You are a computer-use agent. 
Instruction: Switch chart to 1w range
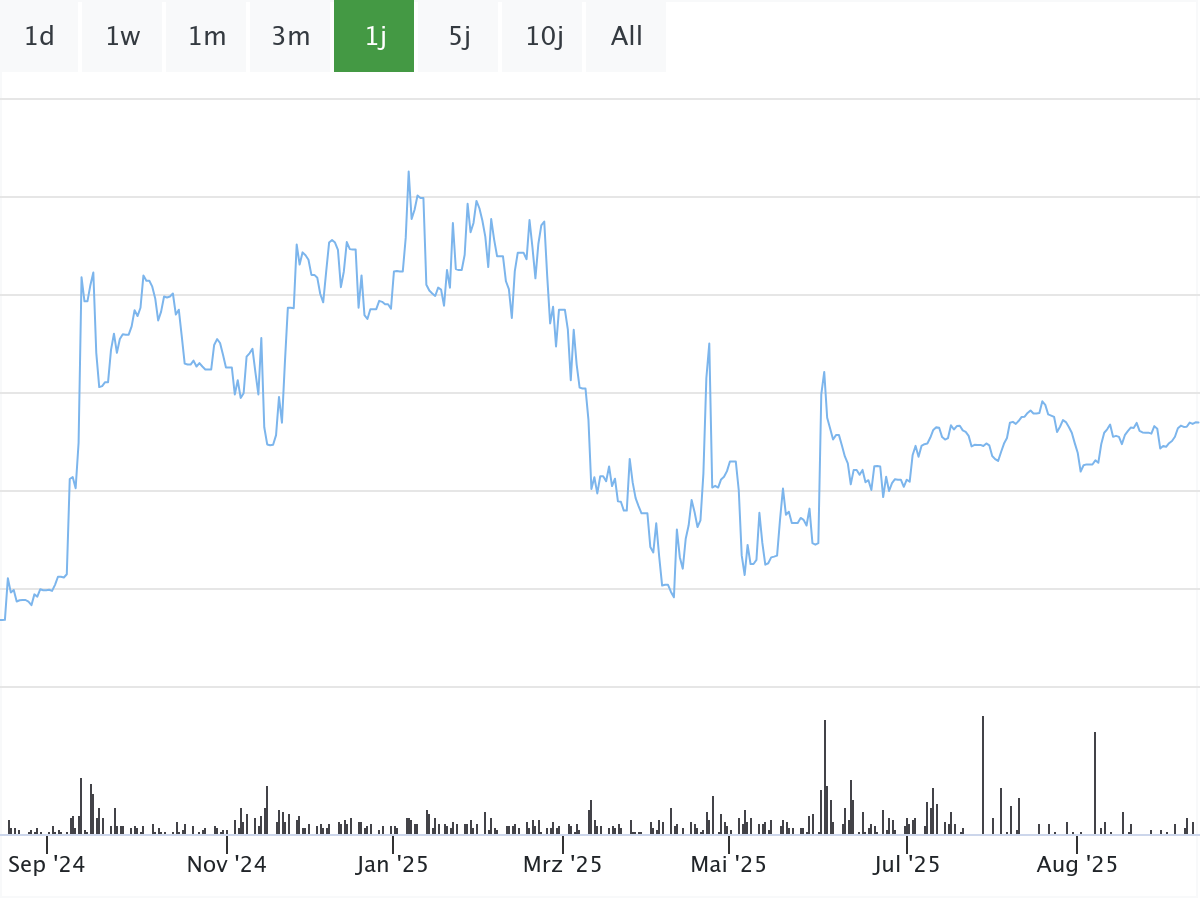(123, 37)
